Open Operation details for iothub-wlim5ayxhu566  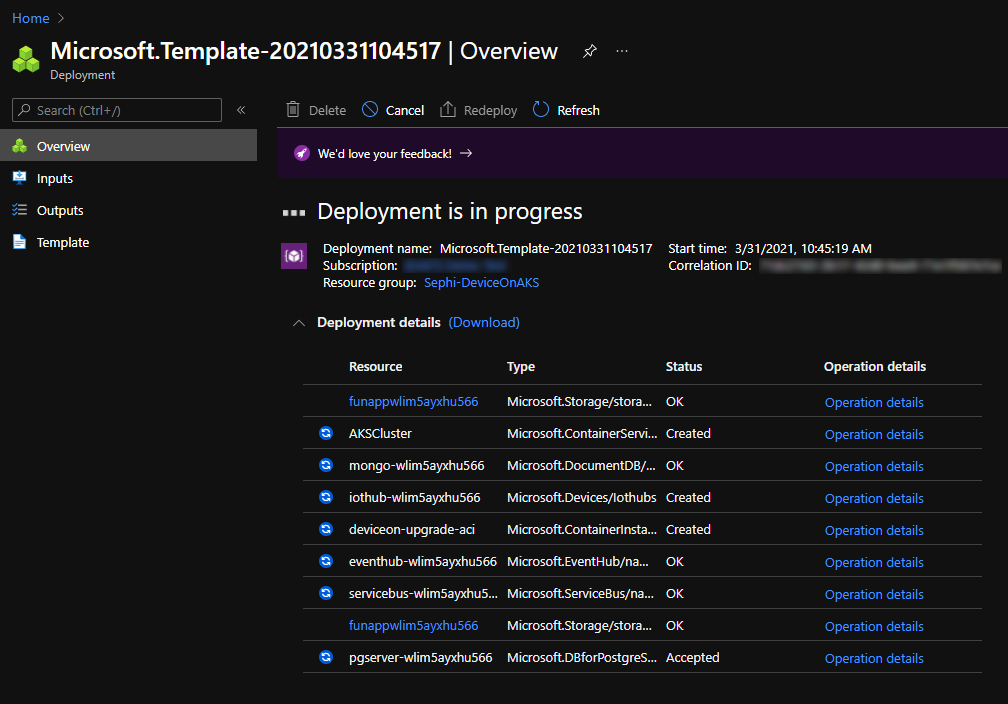click(x=874, y=498)
